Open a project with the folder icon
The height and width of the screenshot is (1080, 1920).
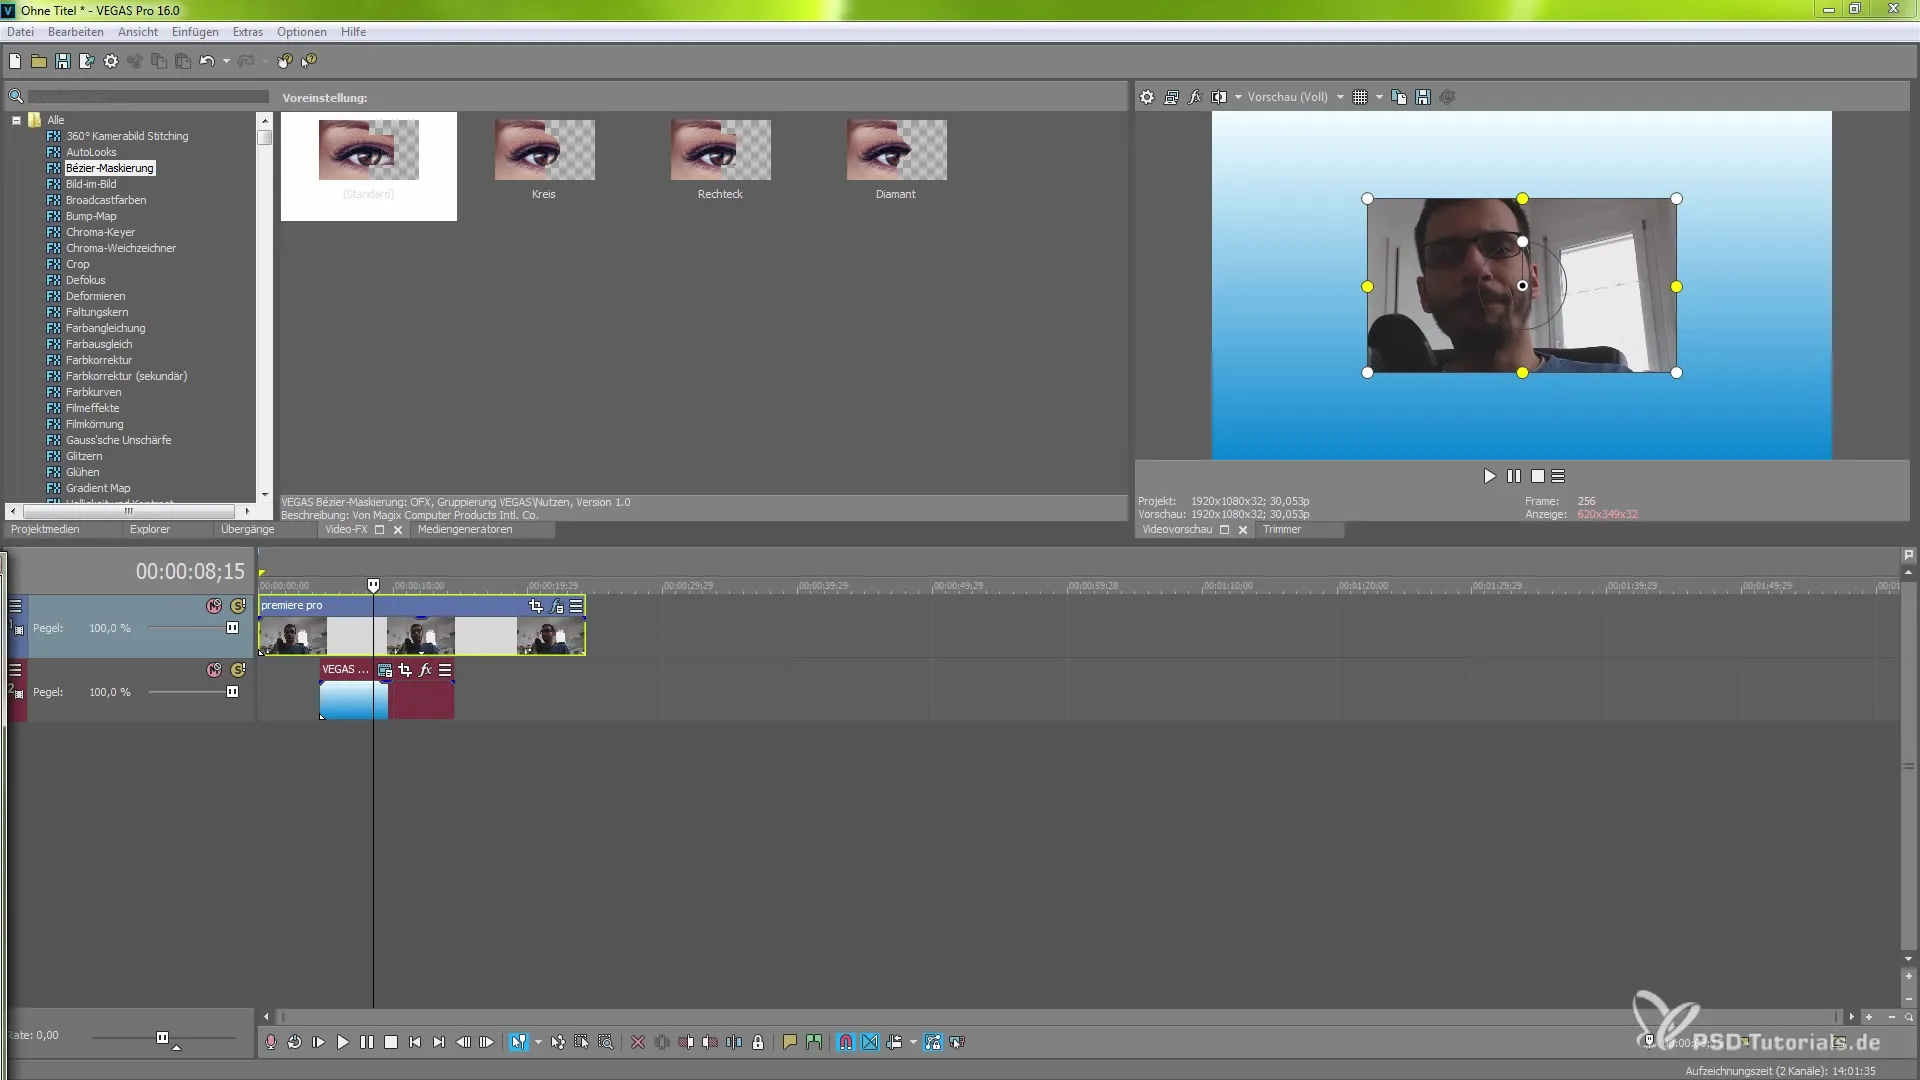pos(39,61)
